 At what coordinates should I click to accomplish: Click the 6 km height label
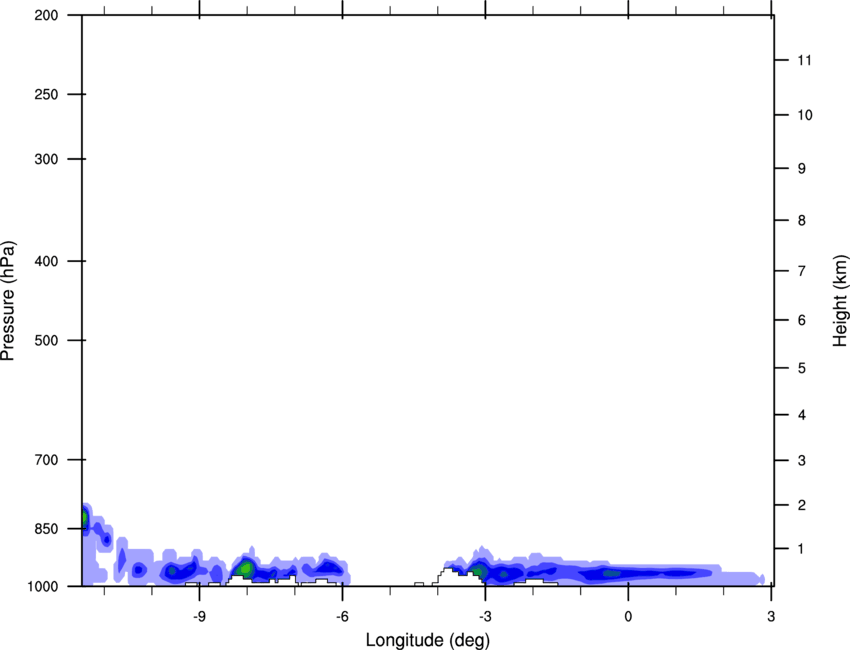(801, 320)
